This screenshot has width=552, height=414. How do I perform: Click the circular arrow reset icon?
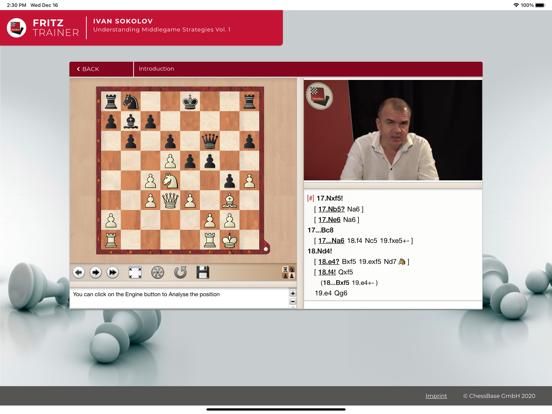pos(180,272)
